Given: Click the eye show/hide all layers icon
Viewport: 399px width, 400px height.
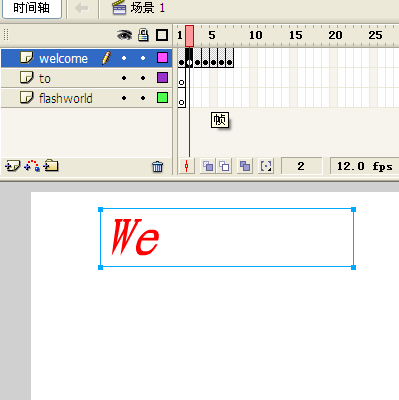Looking at the screenshot, I should pyautogui.click(x=124, y=35).
